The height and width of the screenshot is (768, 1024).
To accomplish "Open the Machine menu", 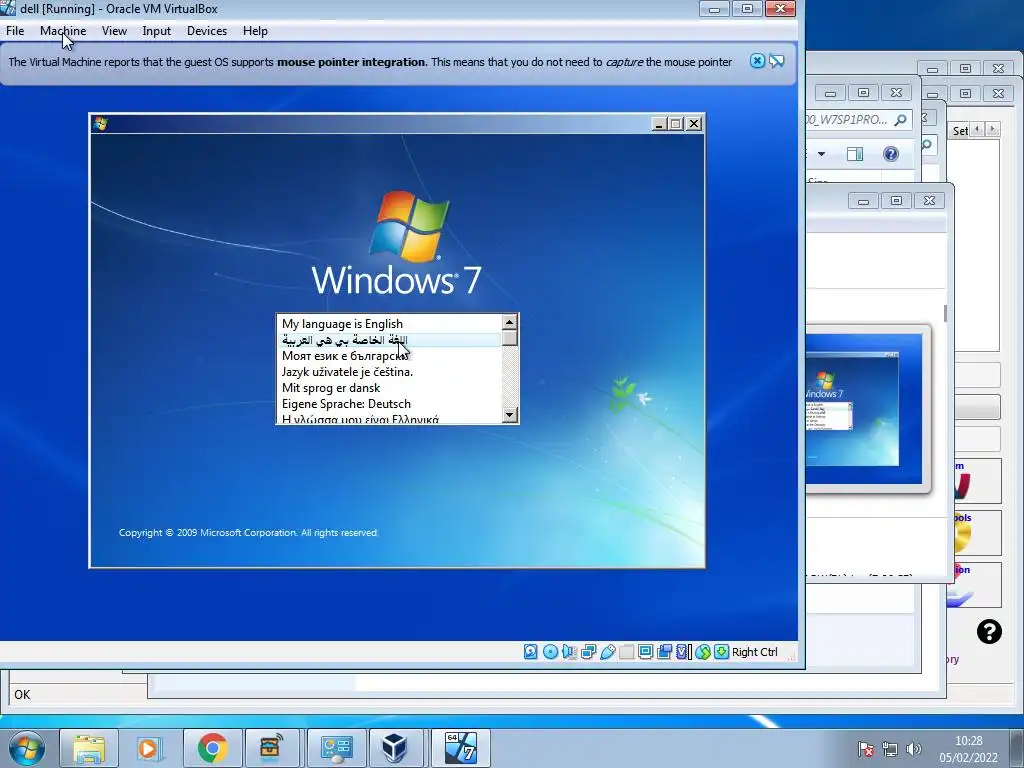I will [x=63, y=31].
